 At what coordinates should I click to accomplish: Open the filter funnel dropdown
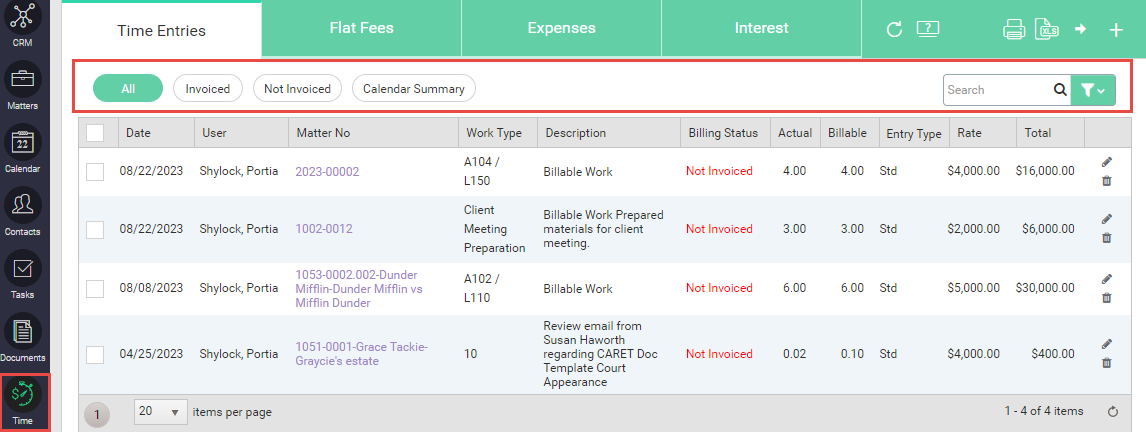coord(1093,90)
